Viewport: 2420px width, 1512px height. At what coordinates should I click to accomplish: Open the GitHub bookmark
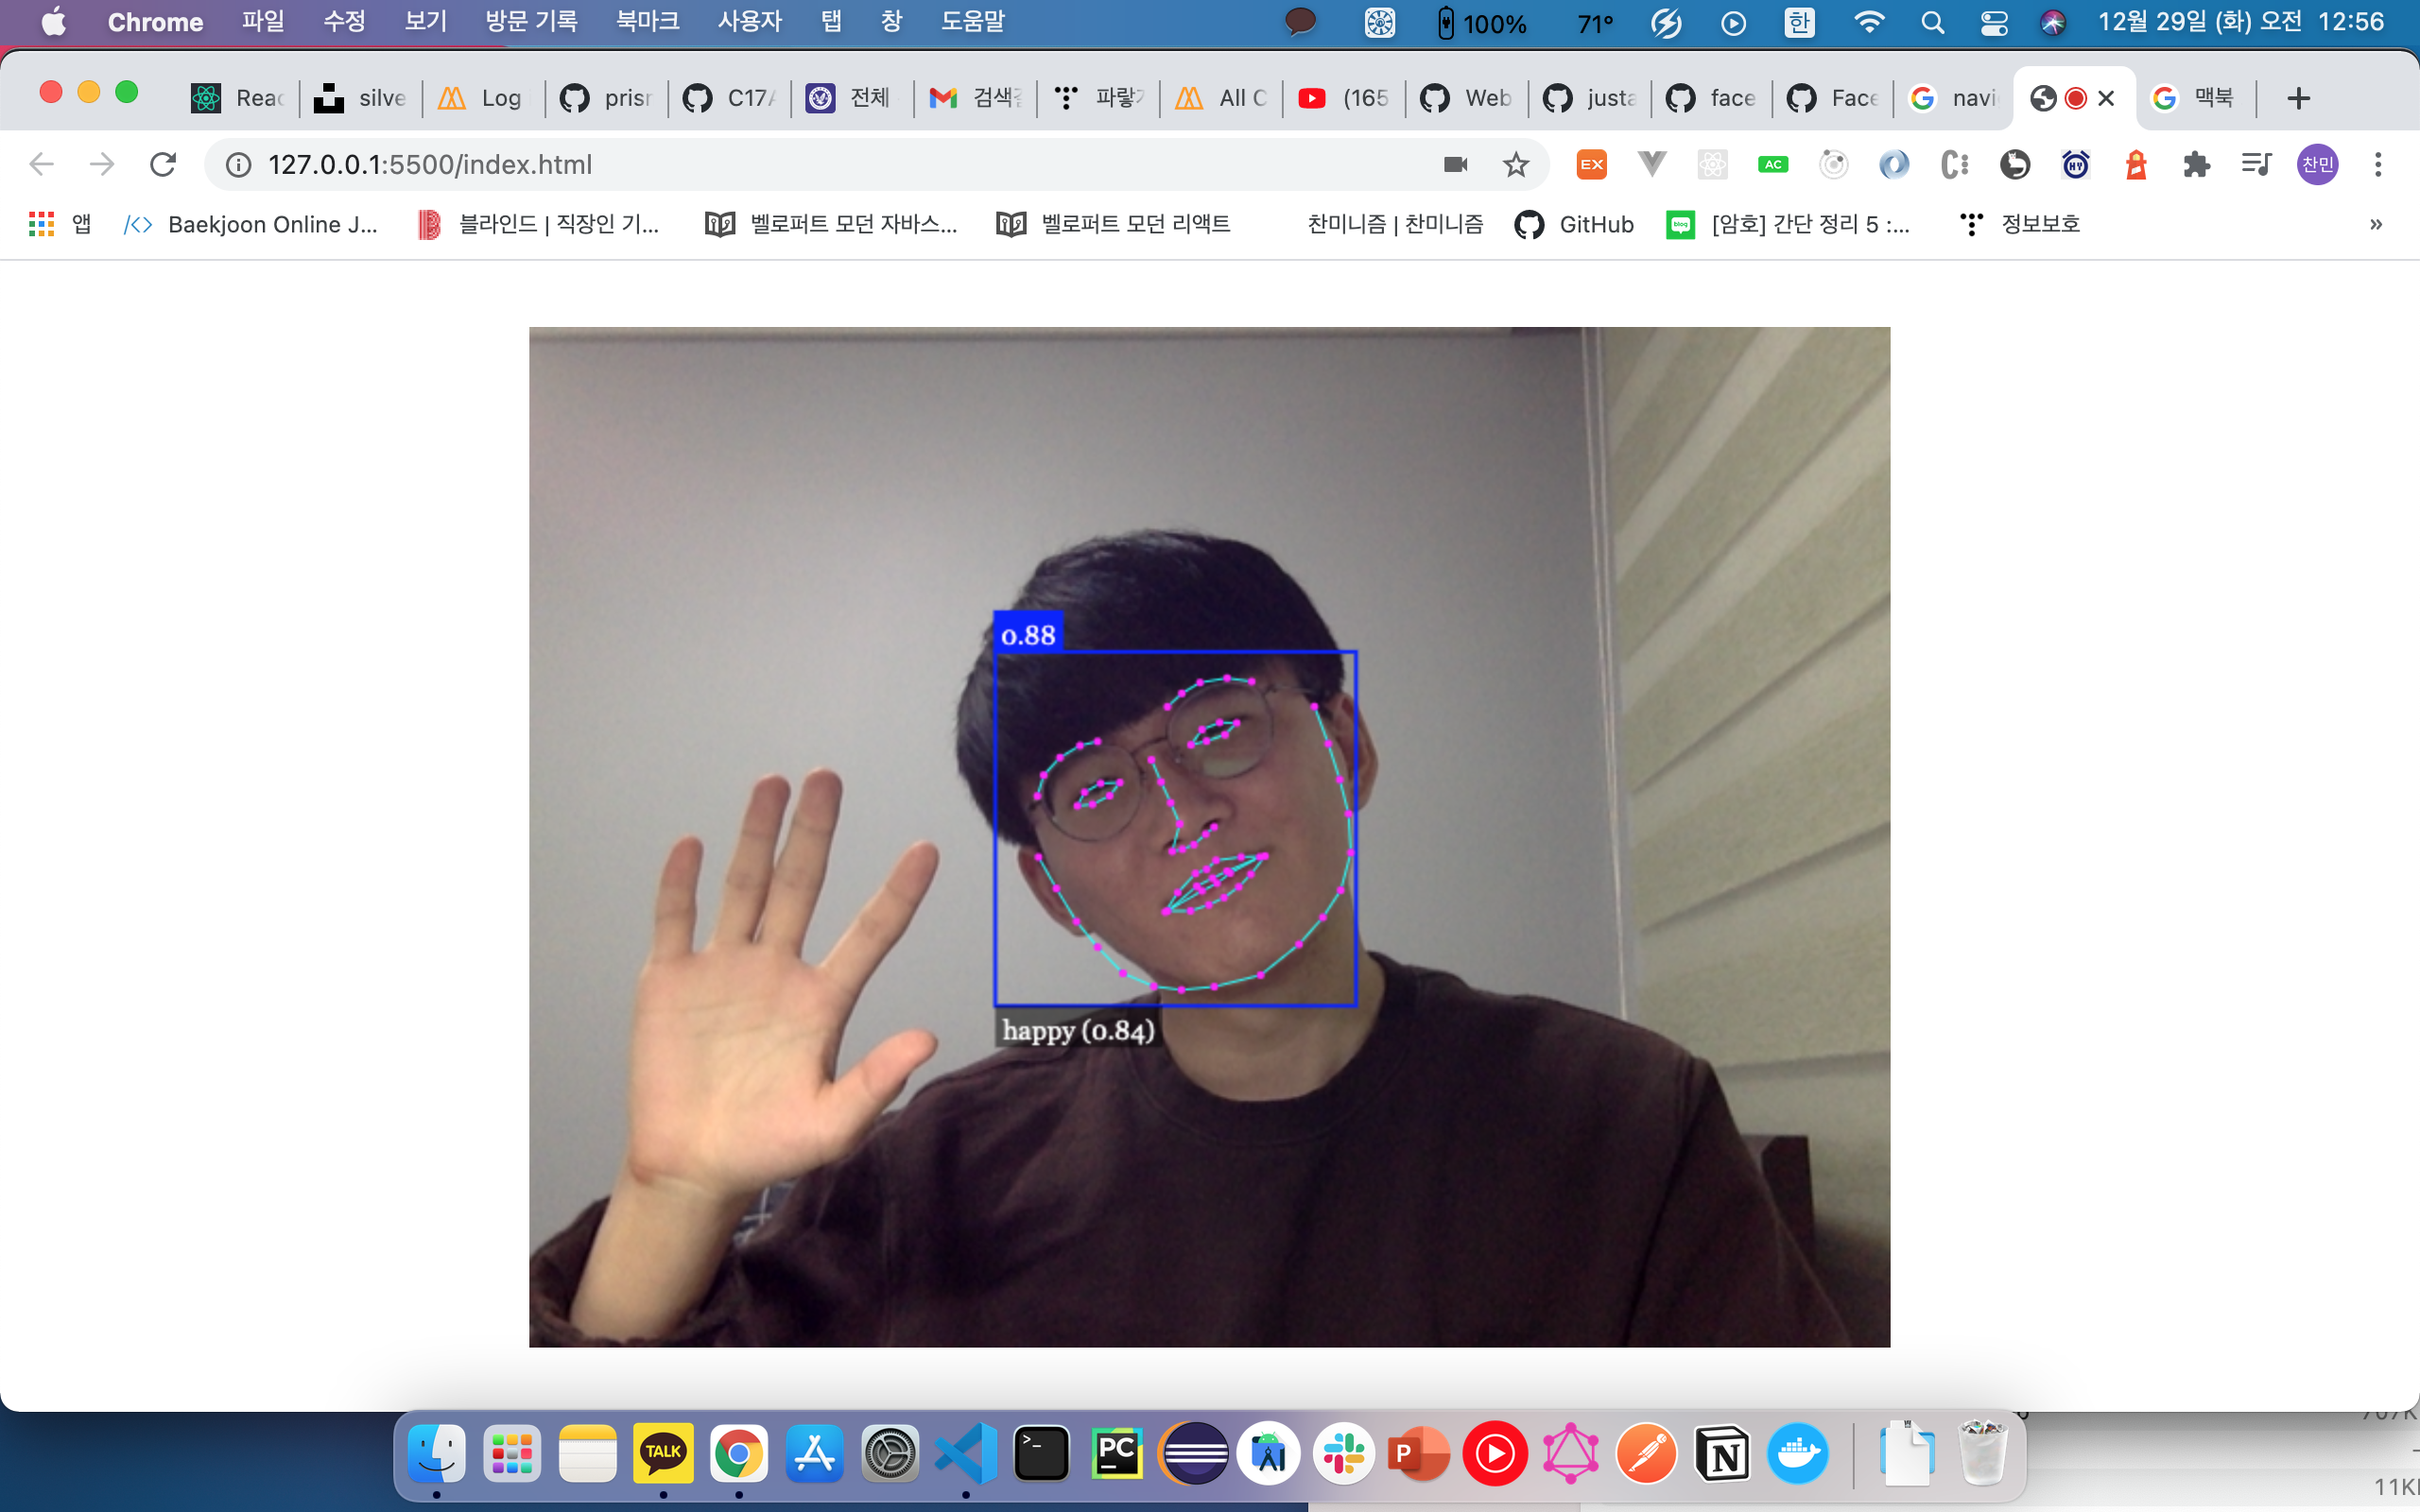(x=1574, y=224)
